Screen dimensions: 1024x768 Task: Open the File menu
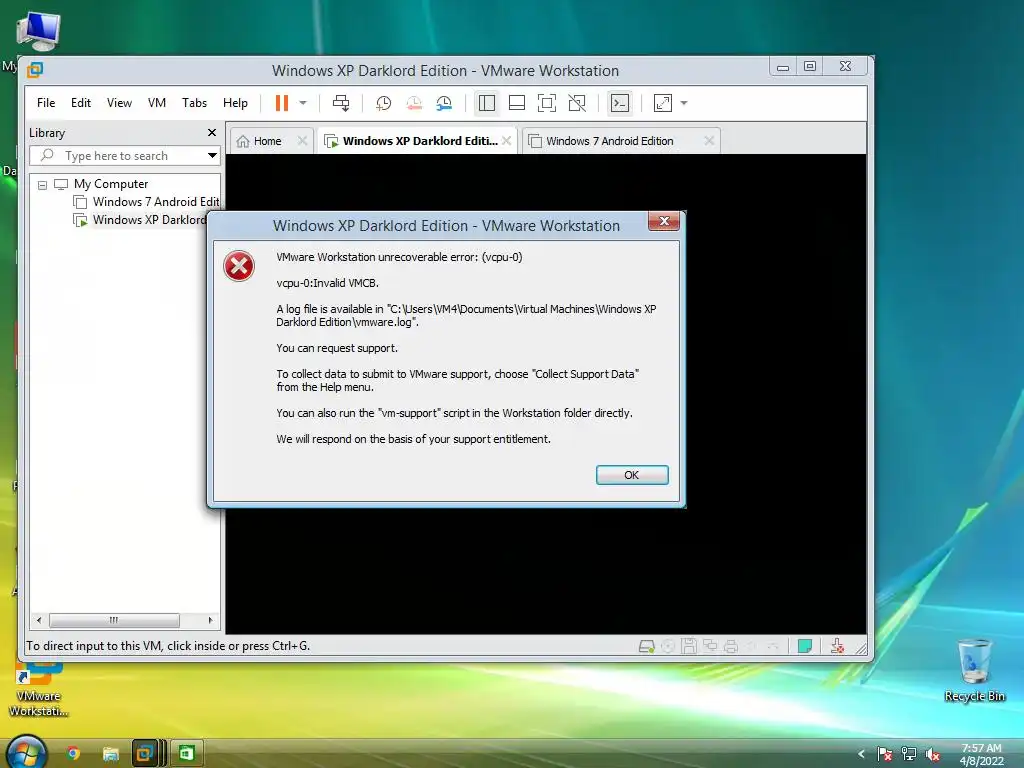(46, 103)
